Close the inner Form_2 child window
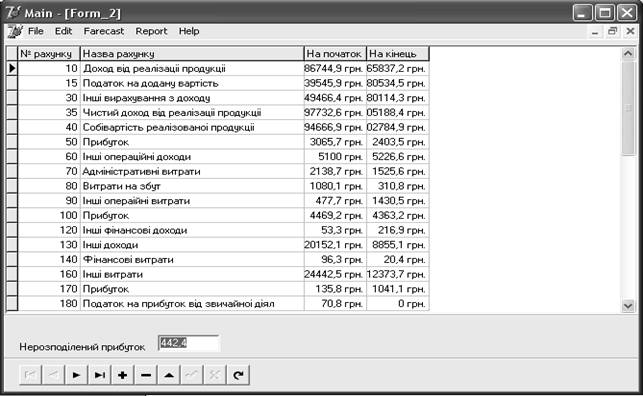 pos(630,31)
